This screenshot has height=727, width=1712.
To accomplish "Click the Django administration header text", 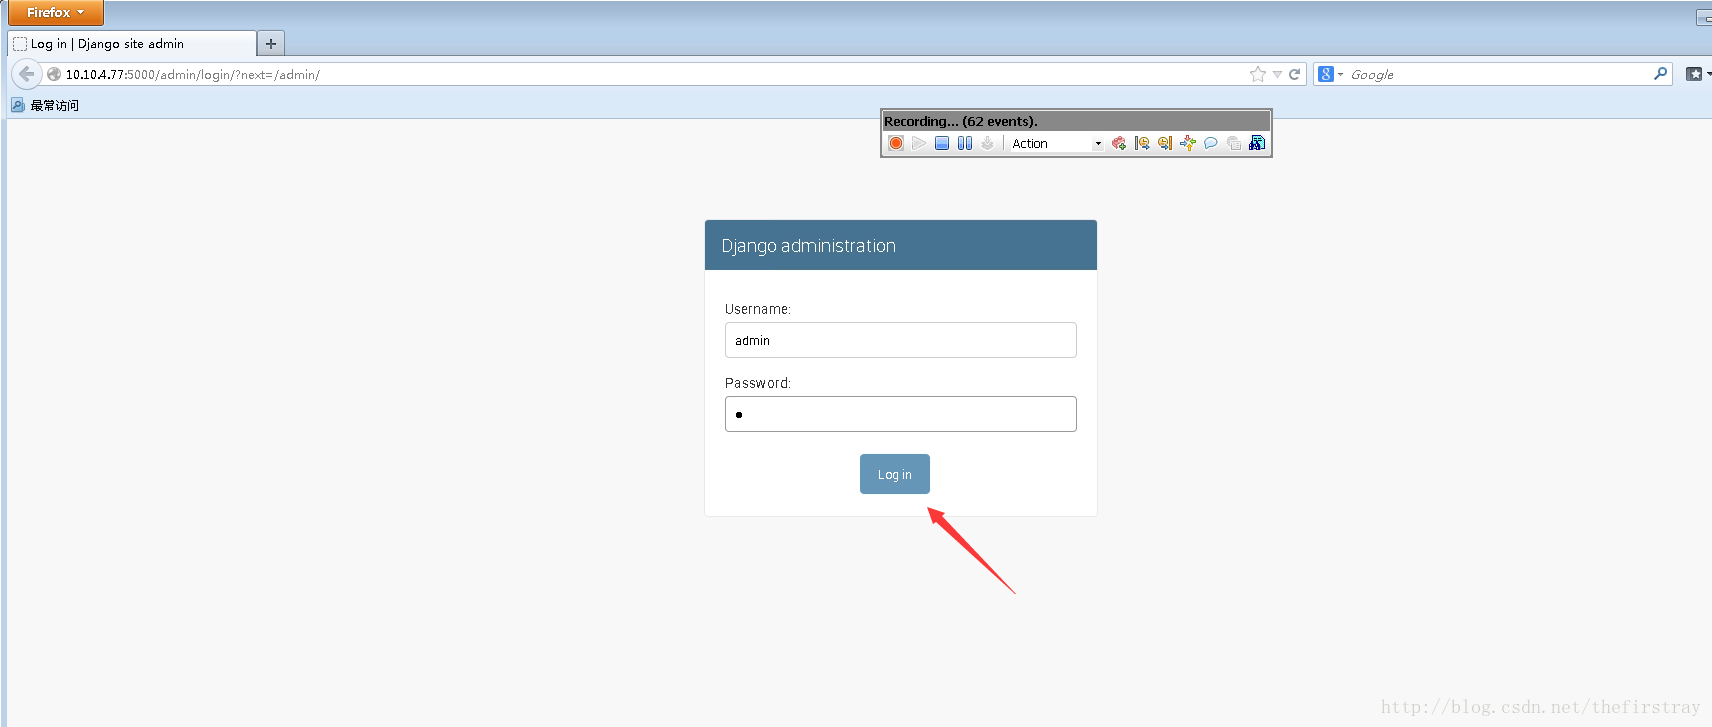I will pyautogui.click(x=808, y=246).
